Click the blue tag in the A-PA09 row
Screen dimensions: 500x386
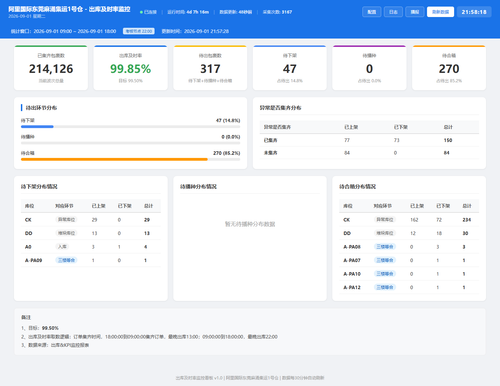pos(66,260)
